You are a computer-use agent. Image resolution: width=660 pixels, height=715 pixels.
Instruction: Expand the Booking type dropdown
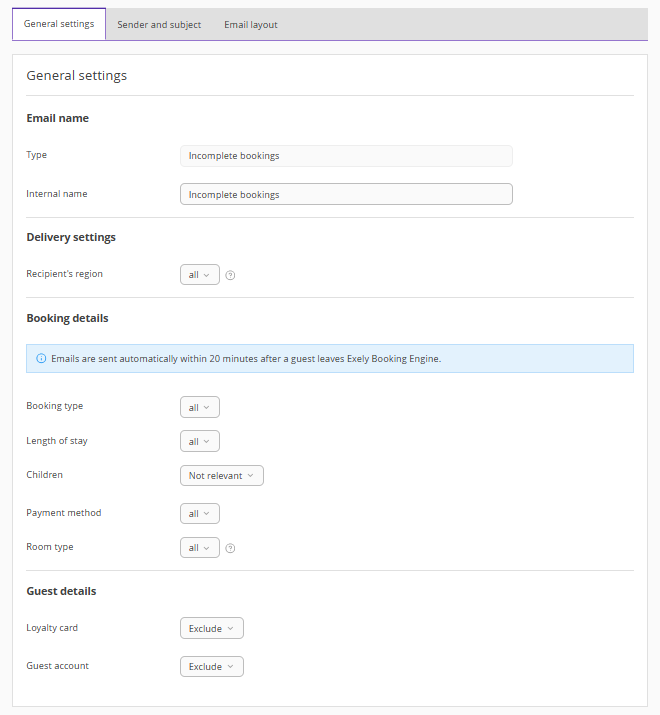tap(199, 407)
